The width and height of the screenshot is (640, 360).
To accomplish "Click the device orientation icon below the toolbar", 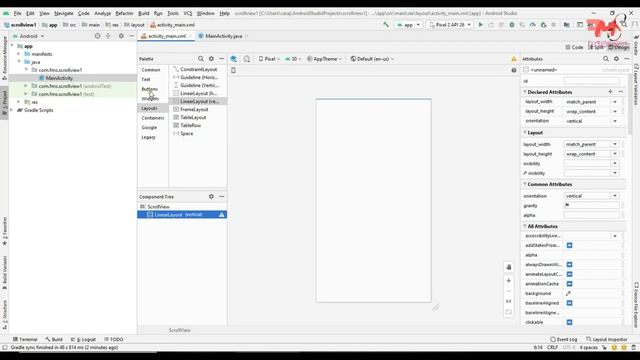I will point(233,70).
